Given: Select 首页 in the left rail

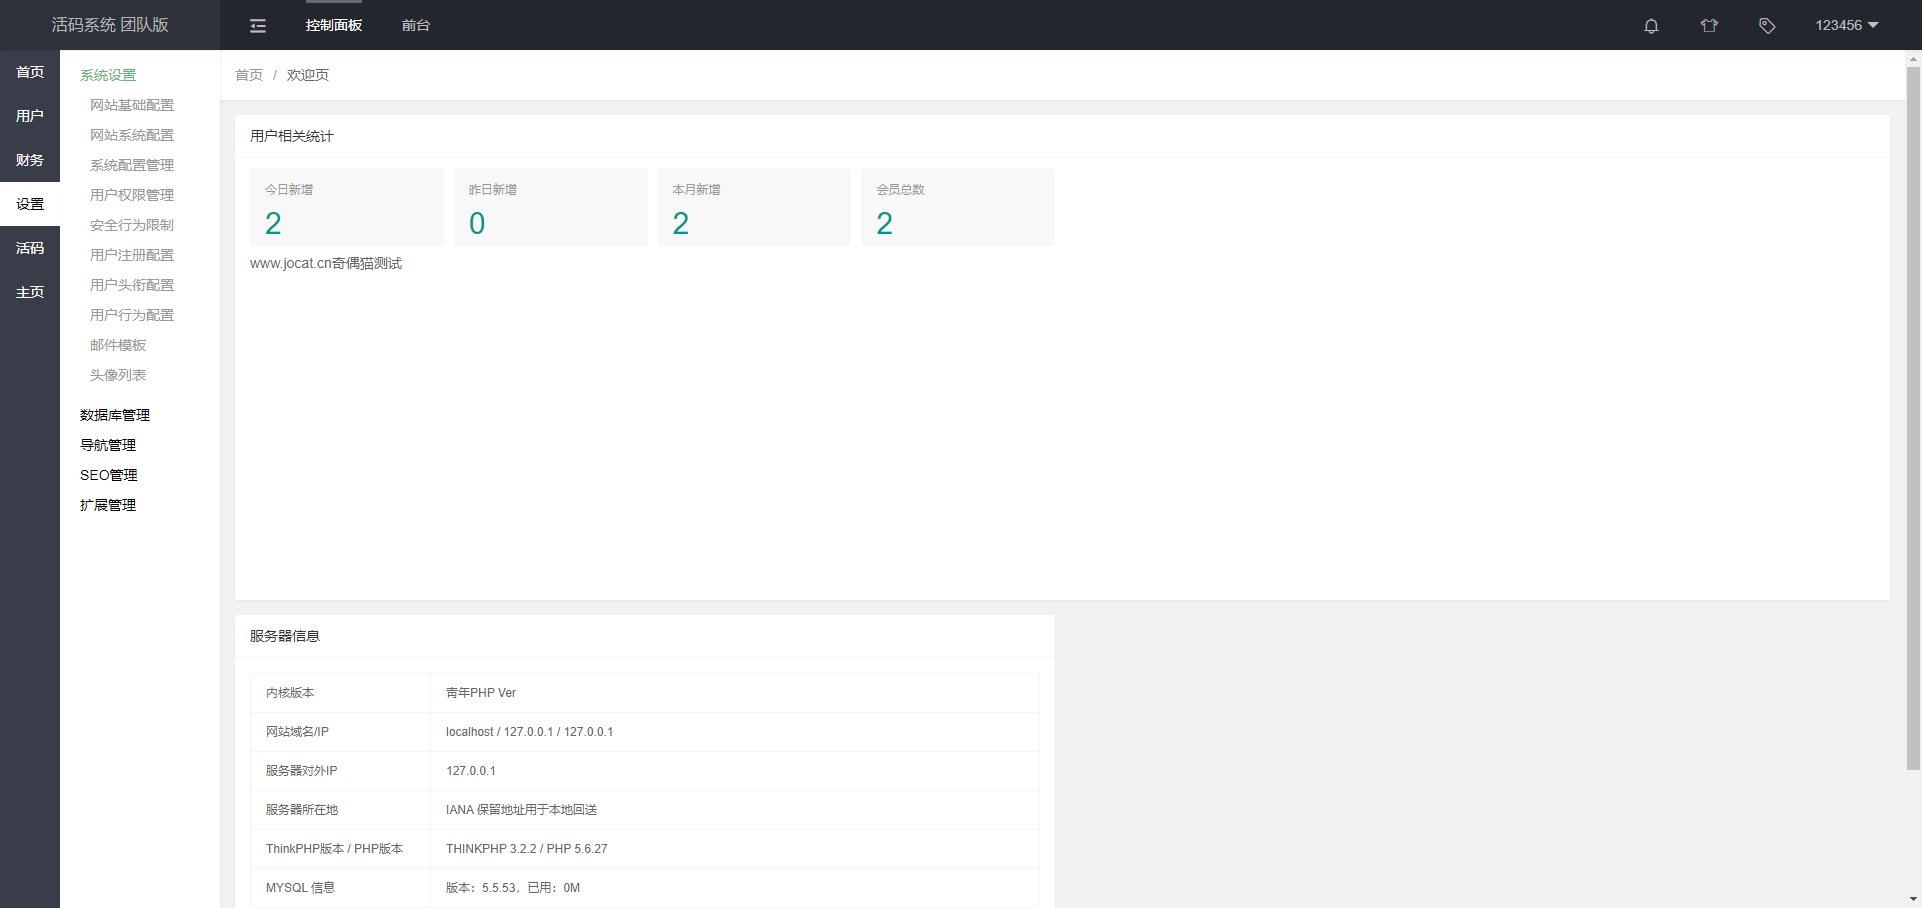Looking at the screenshot, I should click(x=30, y=72).
